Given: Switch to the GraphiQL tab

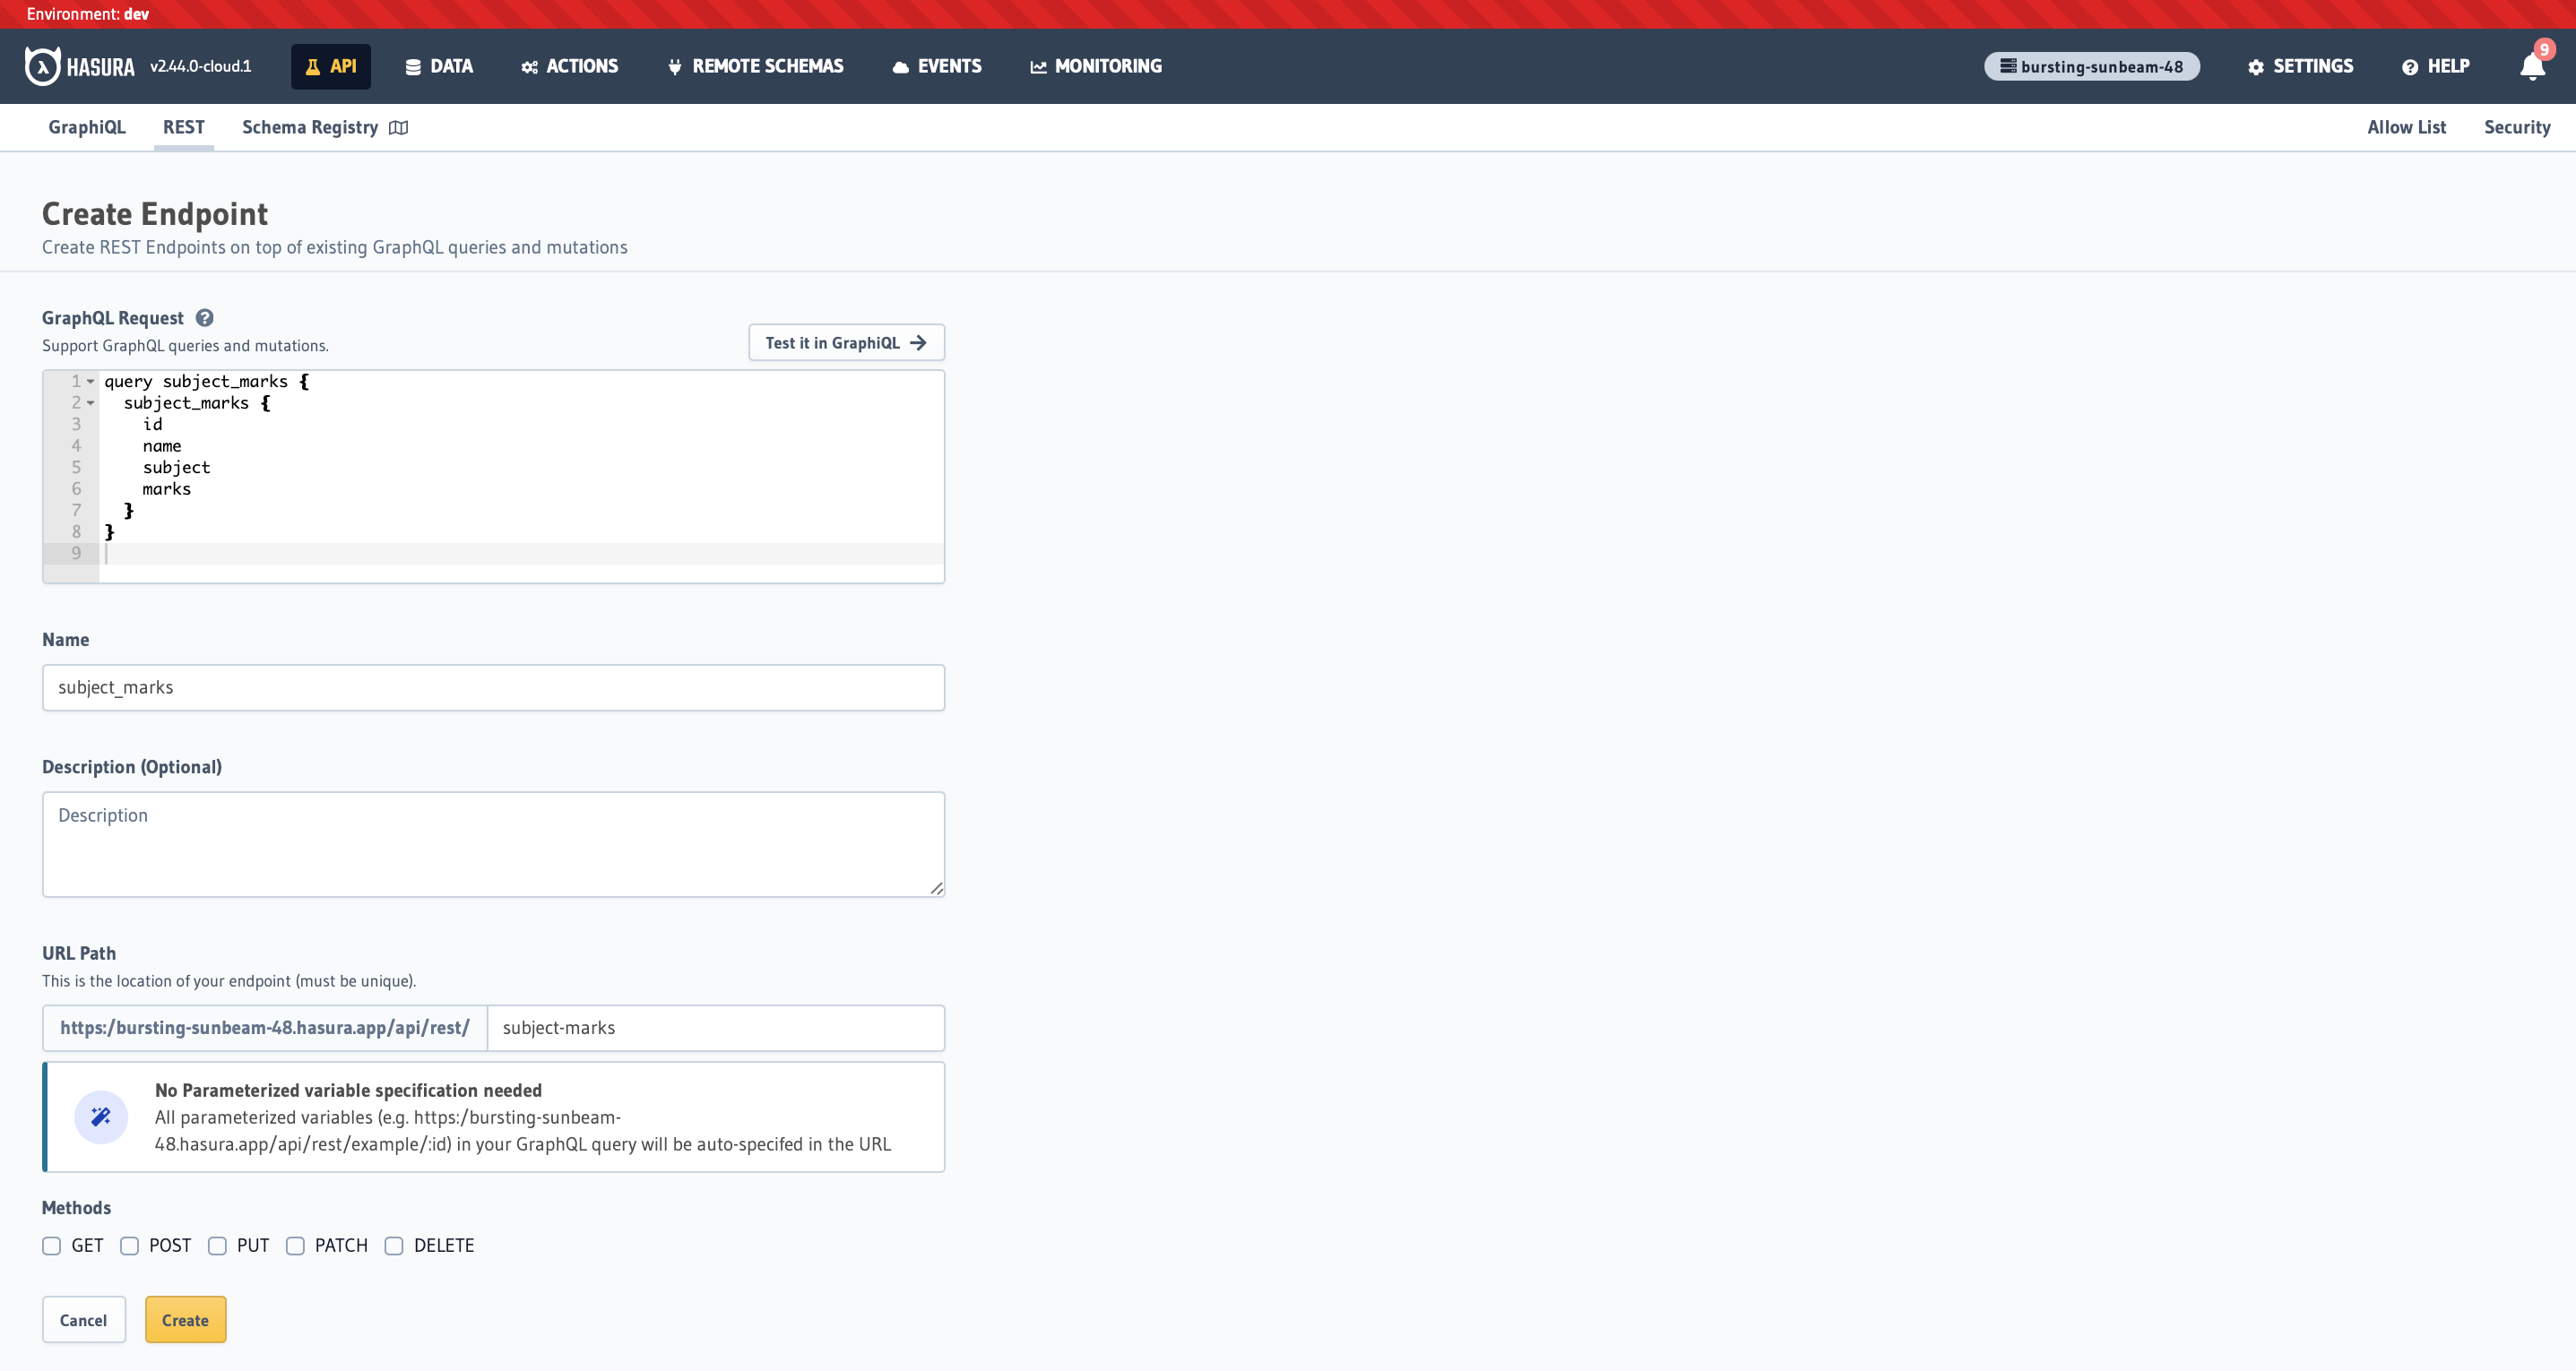Looking at the screenshot, I should coord(87,127).
